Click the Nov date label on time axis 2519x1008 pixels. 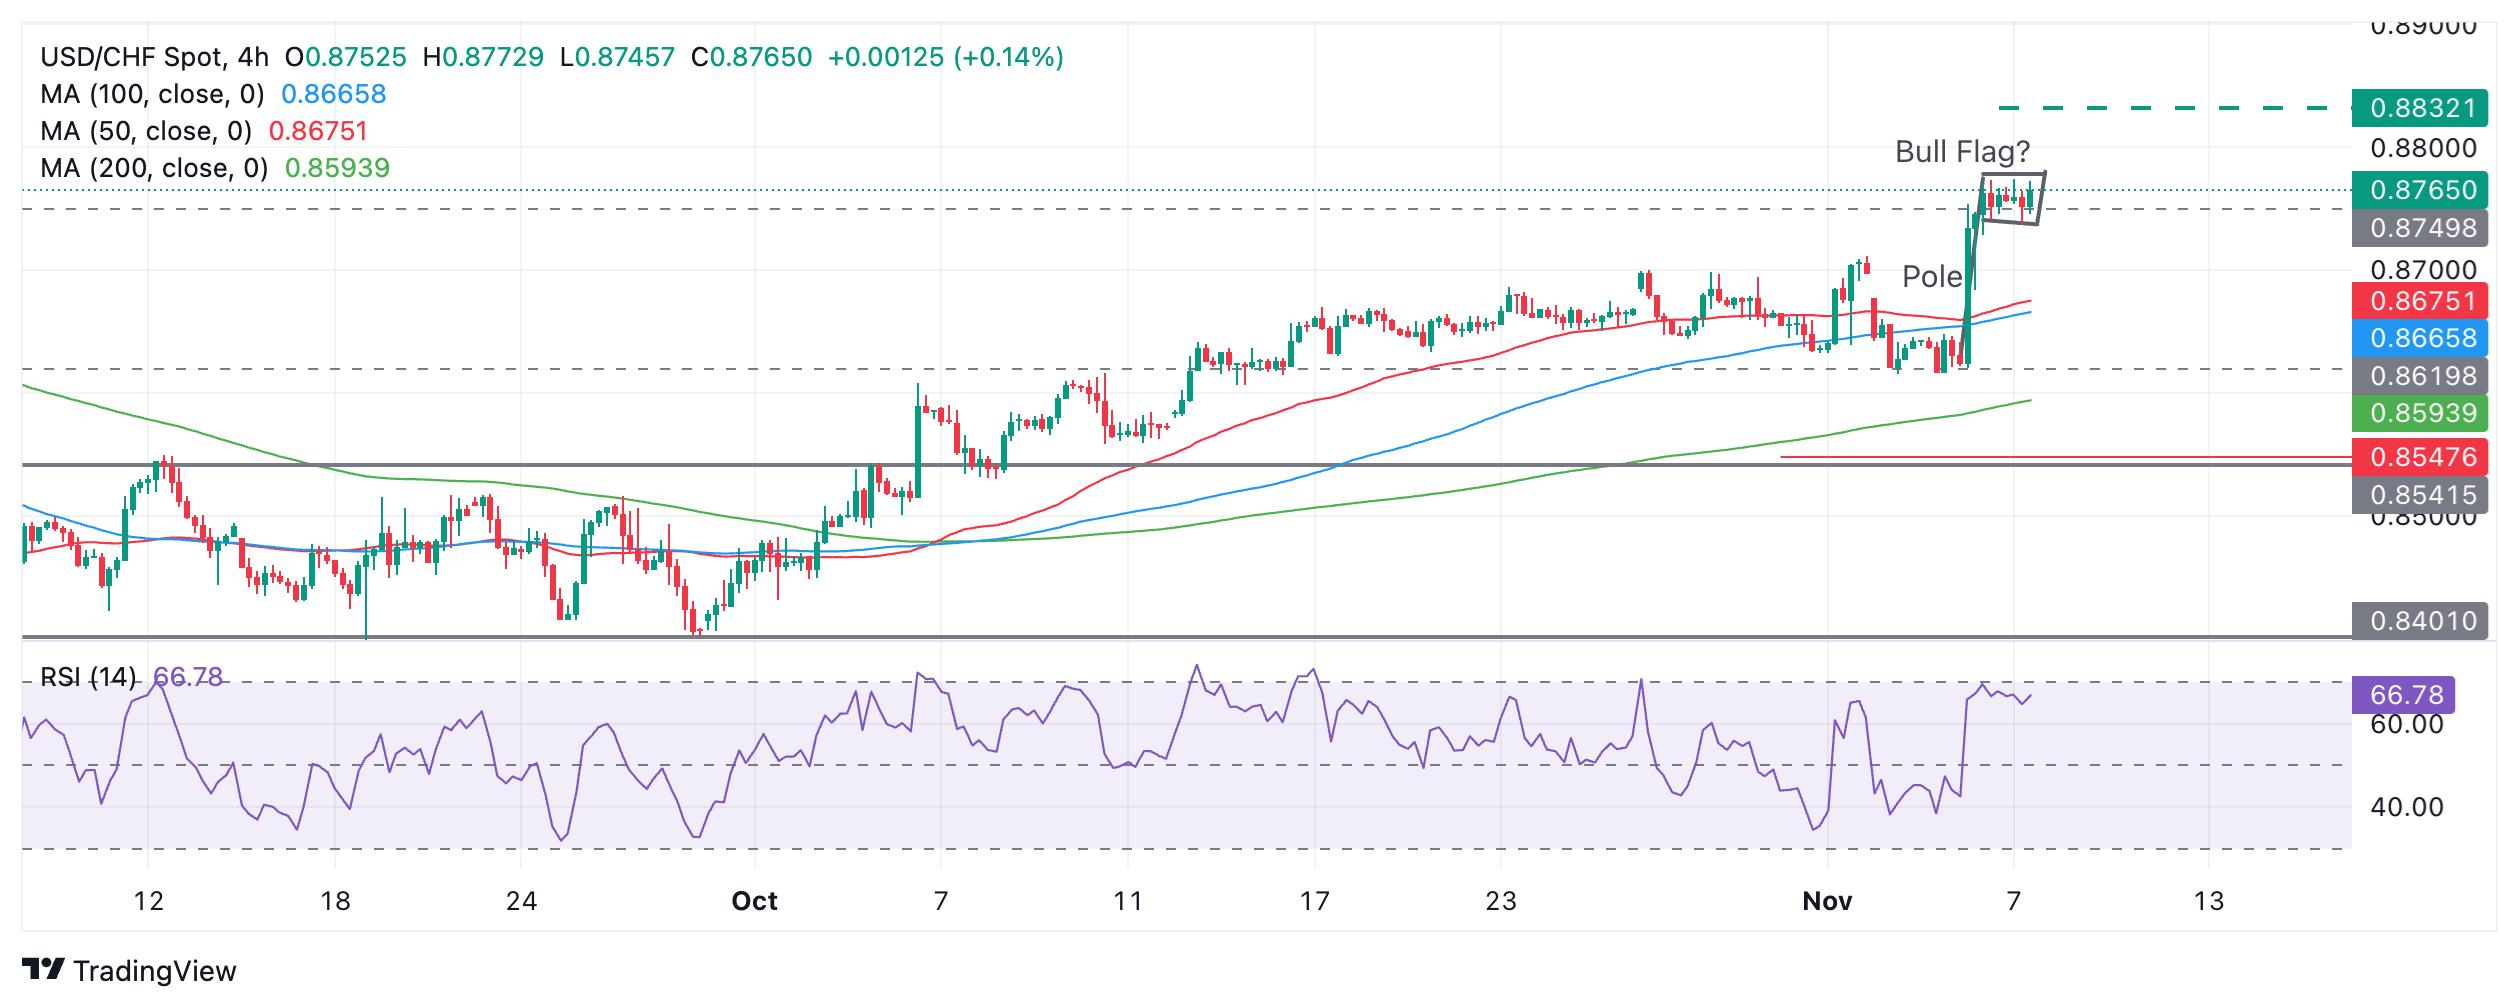point(1827,902)
